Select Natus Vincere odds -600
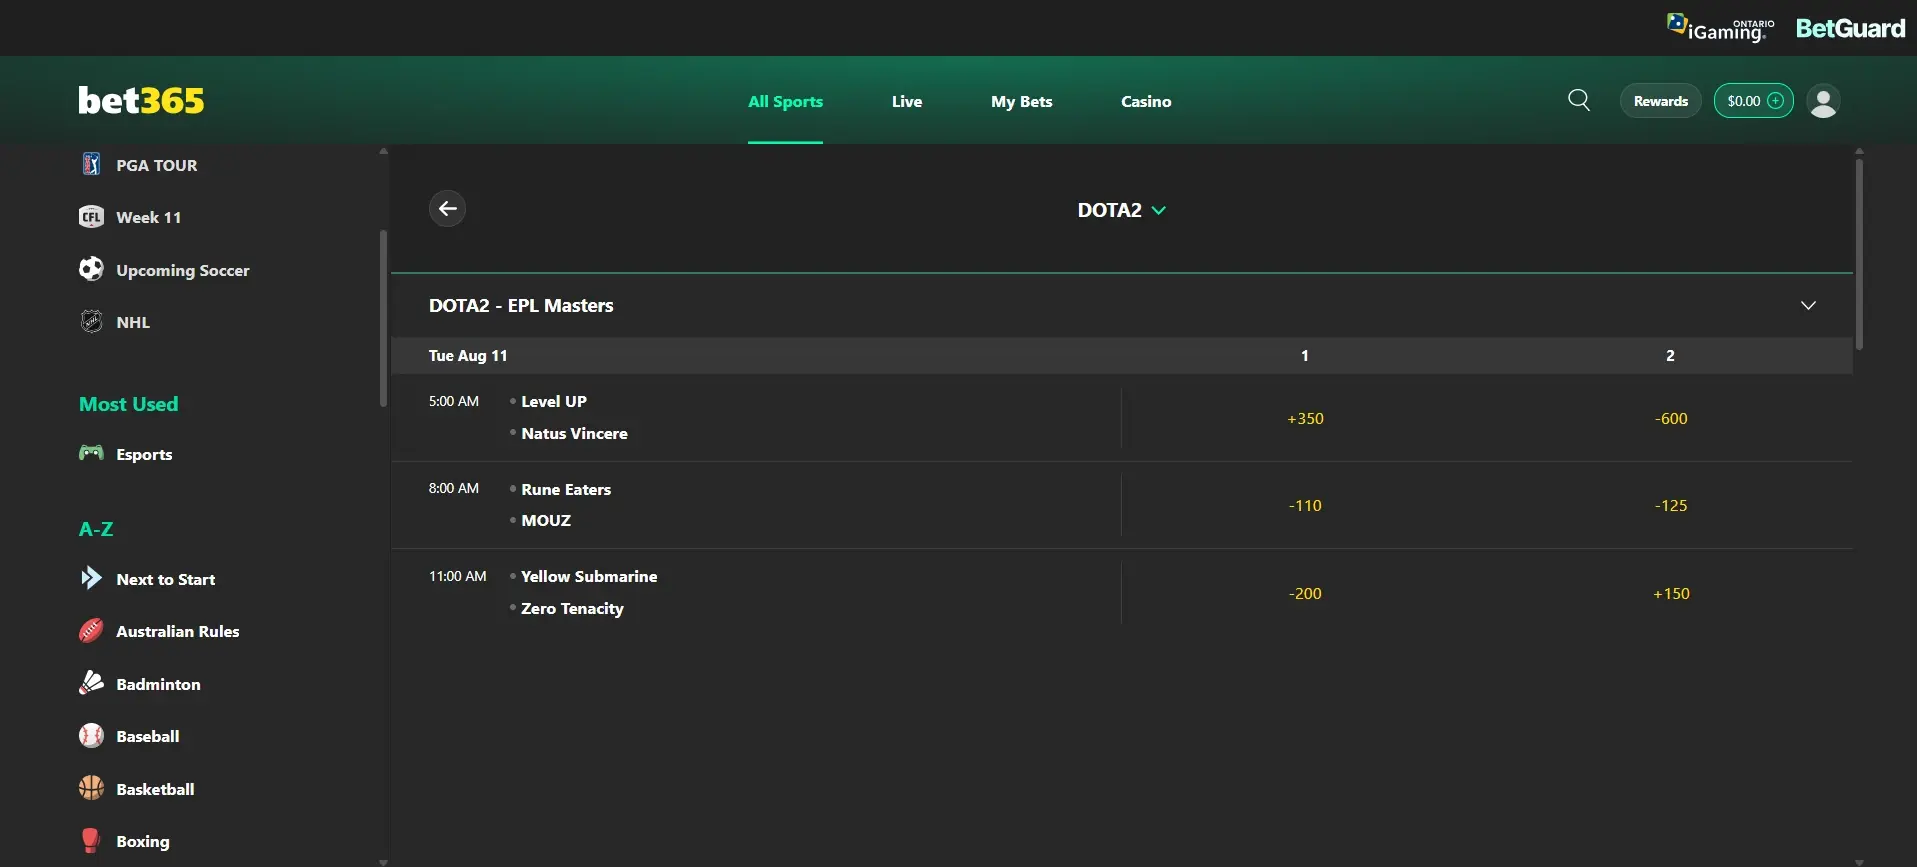 [1670, 418]
